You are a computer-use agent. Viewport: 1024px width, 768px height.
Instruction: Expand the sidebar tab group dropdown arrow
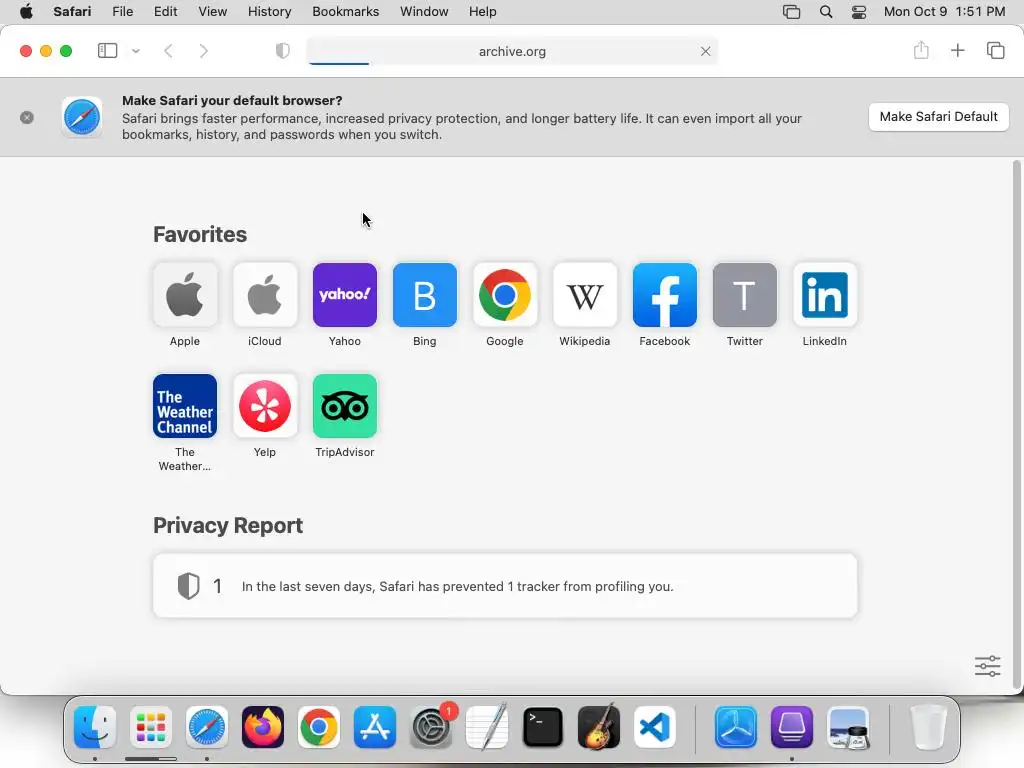136,51
